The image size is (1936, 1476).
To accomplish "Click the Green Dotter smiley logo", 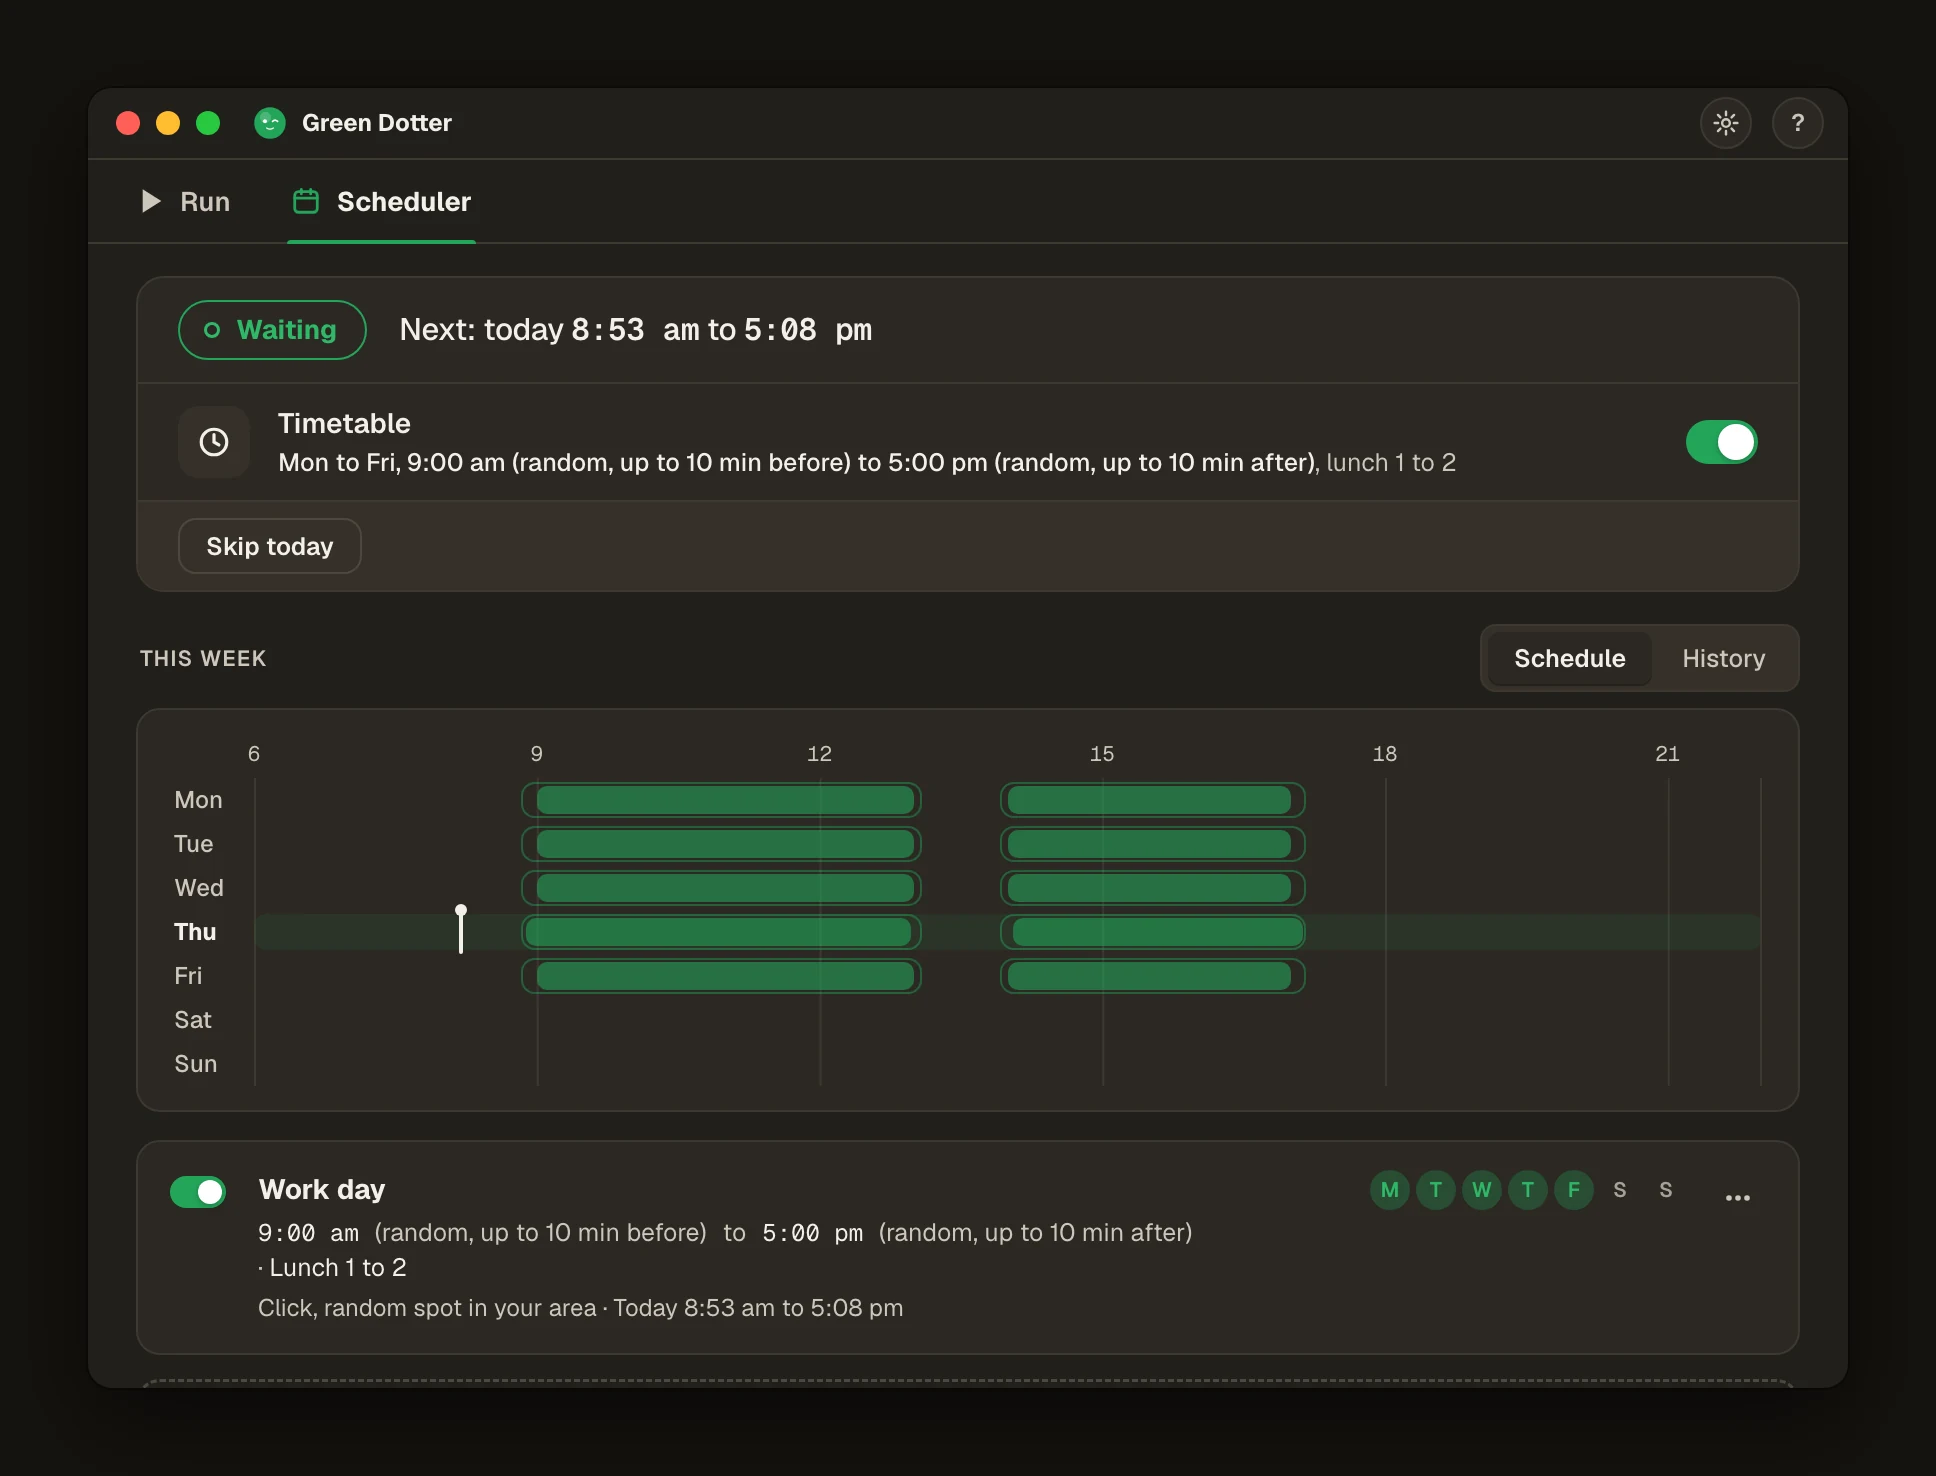I will (x=270, y=123).
